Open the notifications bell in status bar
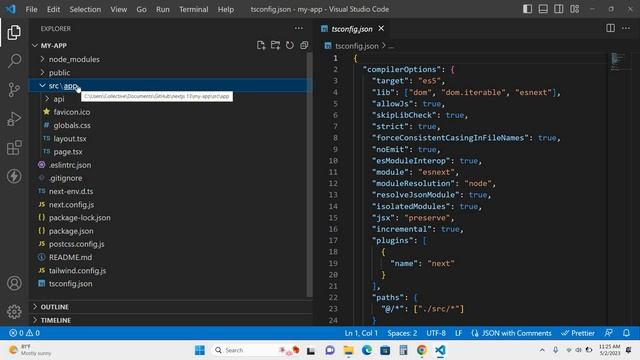This screenshot has height=360, width=640. [x=626, y=333]
